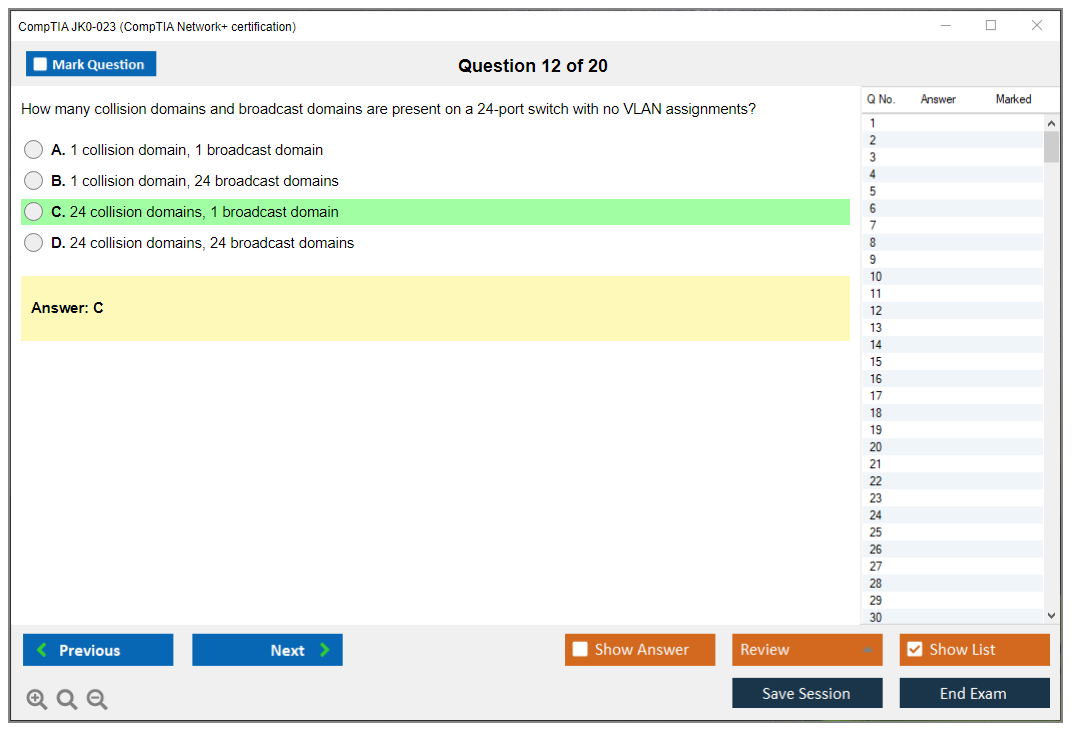Open the Review dropdown menu
The image size is (1075, 735).
click(x=807, y=650)
